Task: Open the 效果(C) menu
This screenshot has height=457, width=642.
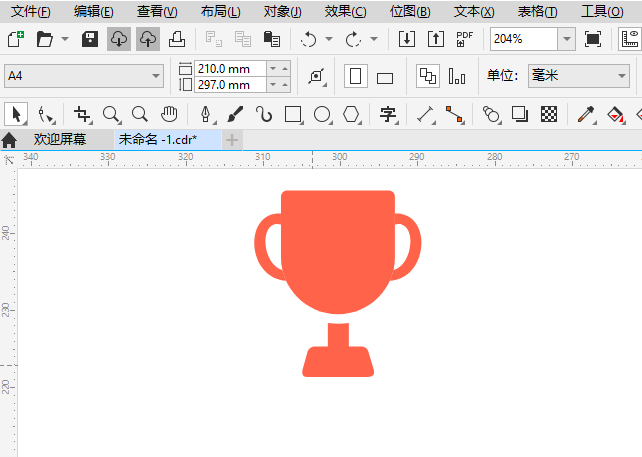Action: [346, 11]
